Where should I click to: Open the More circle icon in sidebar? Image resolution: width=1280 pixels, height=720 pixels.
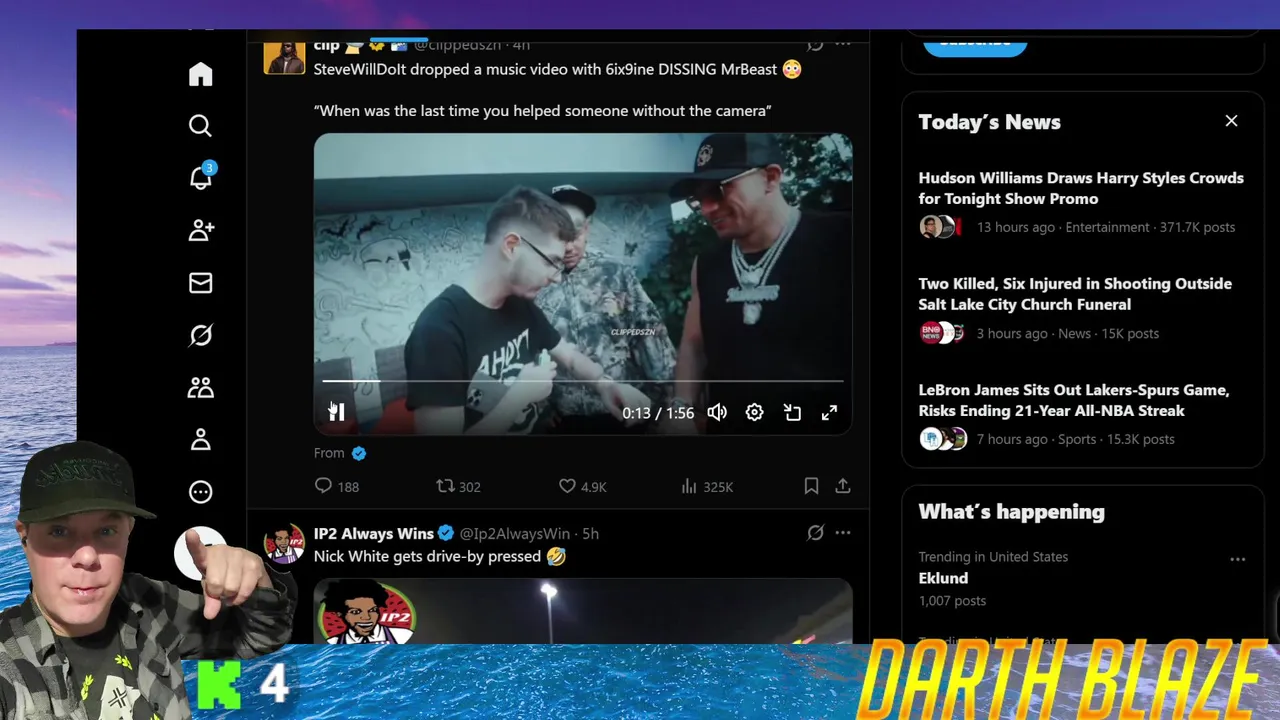point(200,492)
